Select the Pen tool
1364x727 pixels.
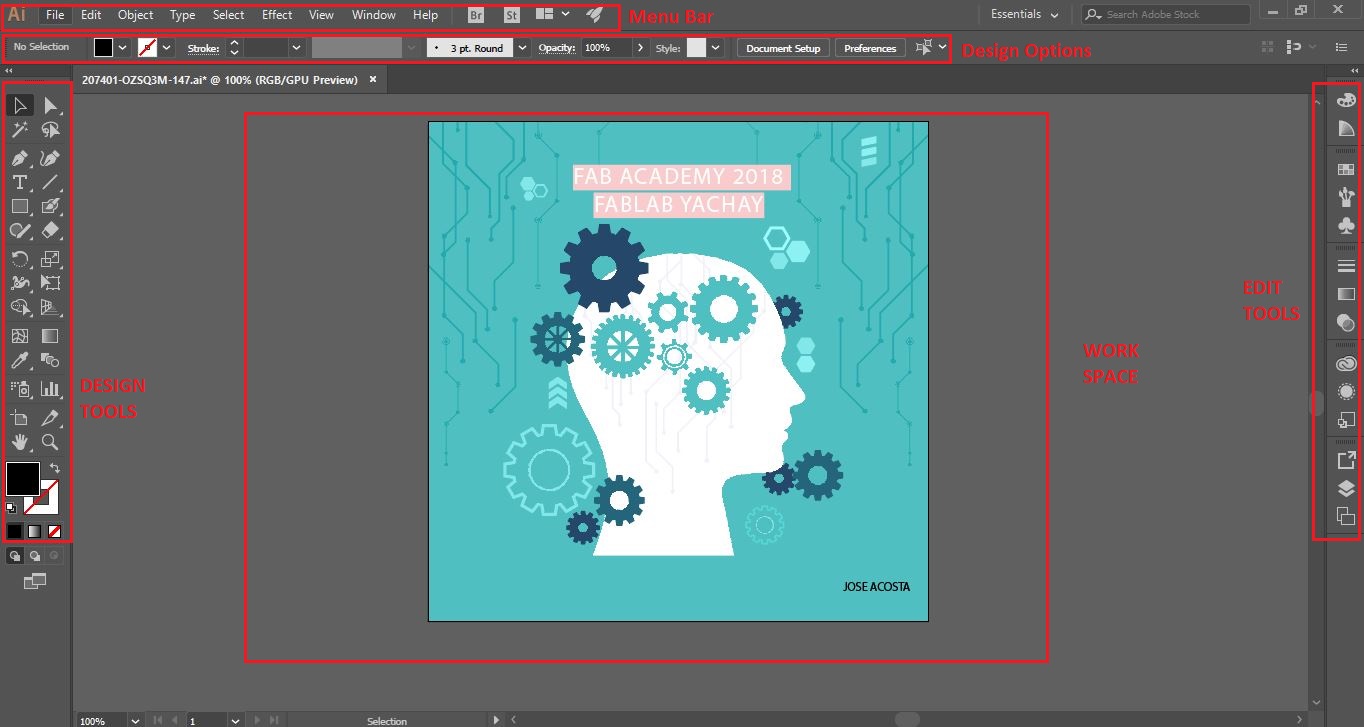pyautogui.click(x=20, y=158)
